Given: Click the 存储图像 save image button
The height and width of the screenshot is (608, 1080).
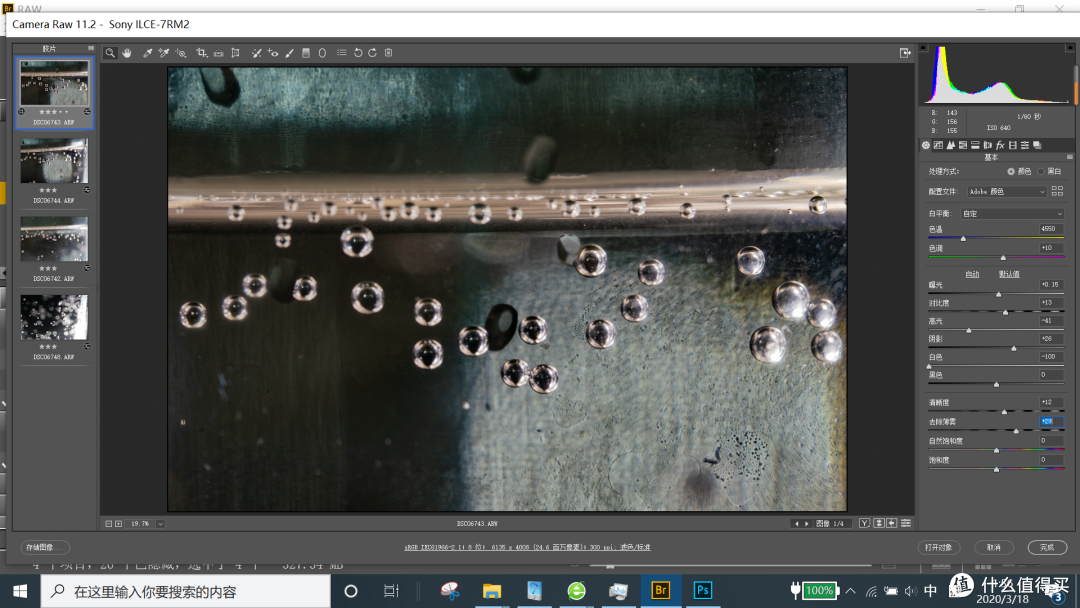Looking at the screenshot, I should click(x=45, y=547).
